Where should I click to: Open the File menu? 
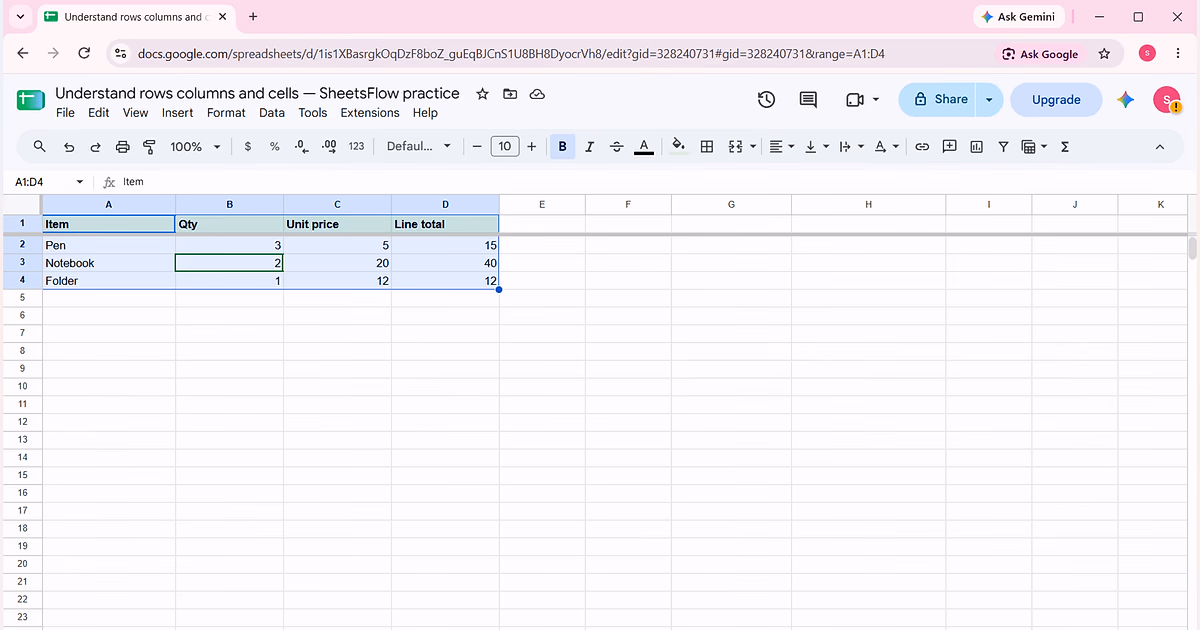coord(65,113)
